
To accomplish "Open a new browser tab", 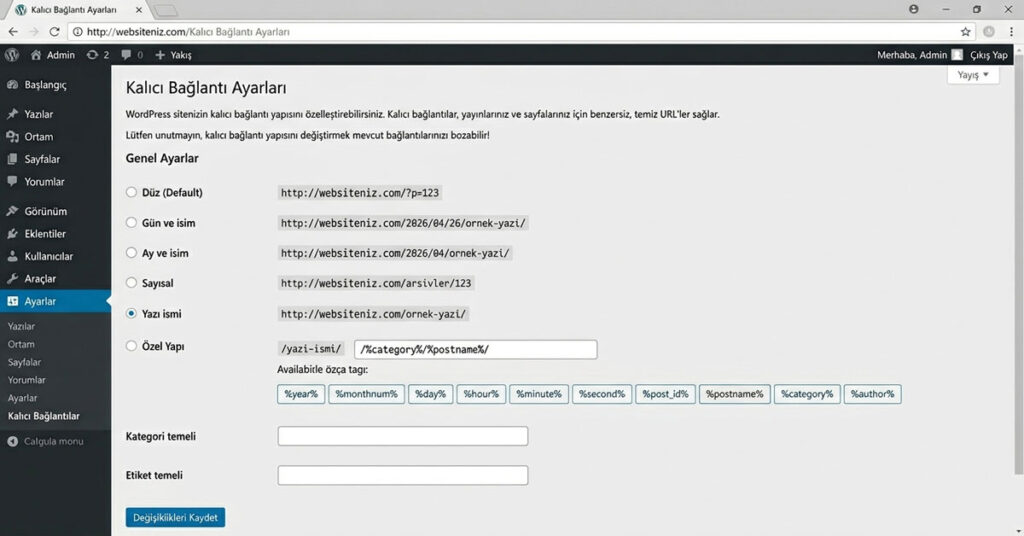I will coord(167,10).
